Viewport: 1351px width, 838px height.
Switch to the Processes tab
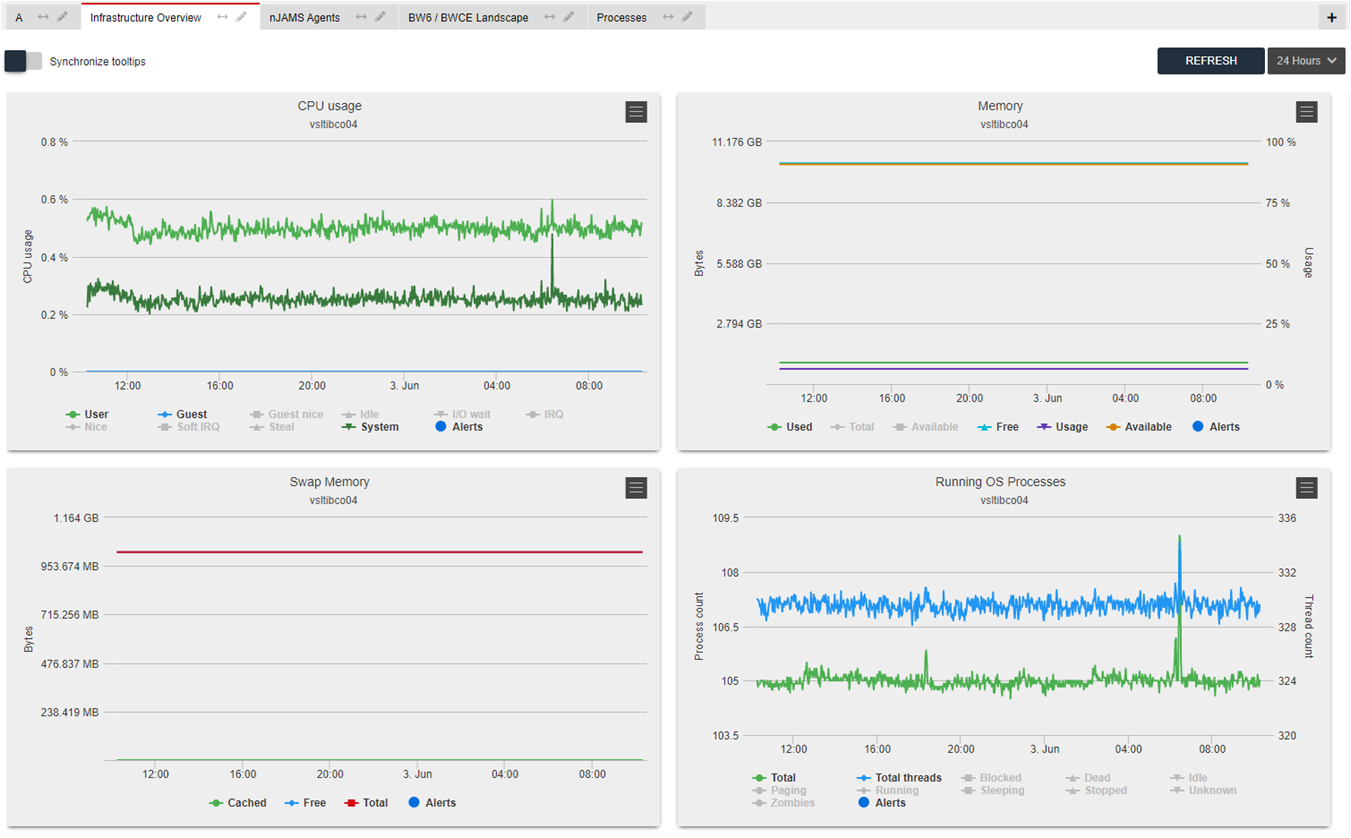[x=621, y=17]
